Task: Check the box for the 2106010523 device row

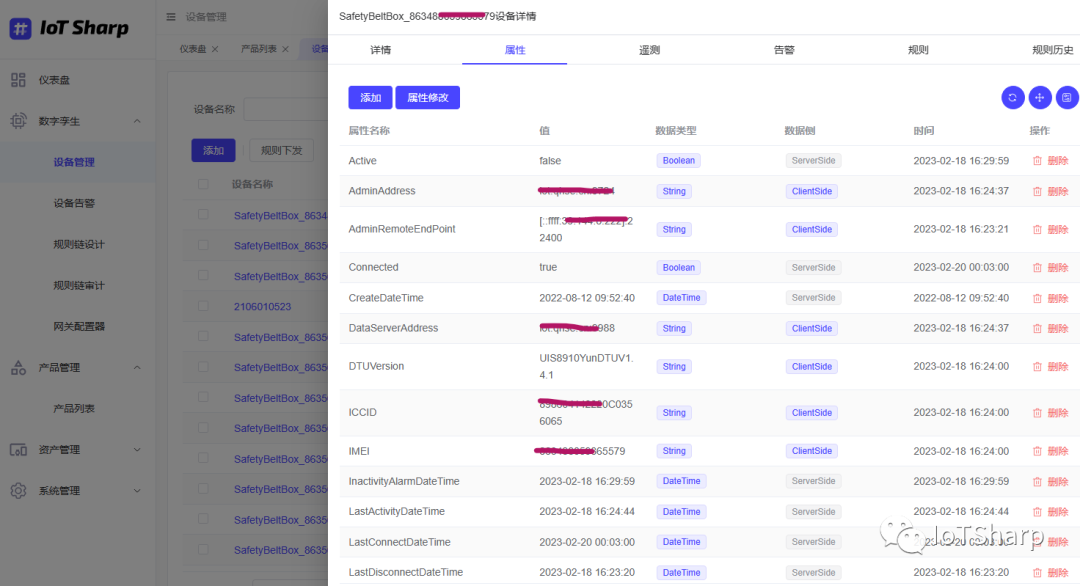Action: tap(204, 307)
